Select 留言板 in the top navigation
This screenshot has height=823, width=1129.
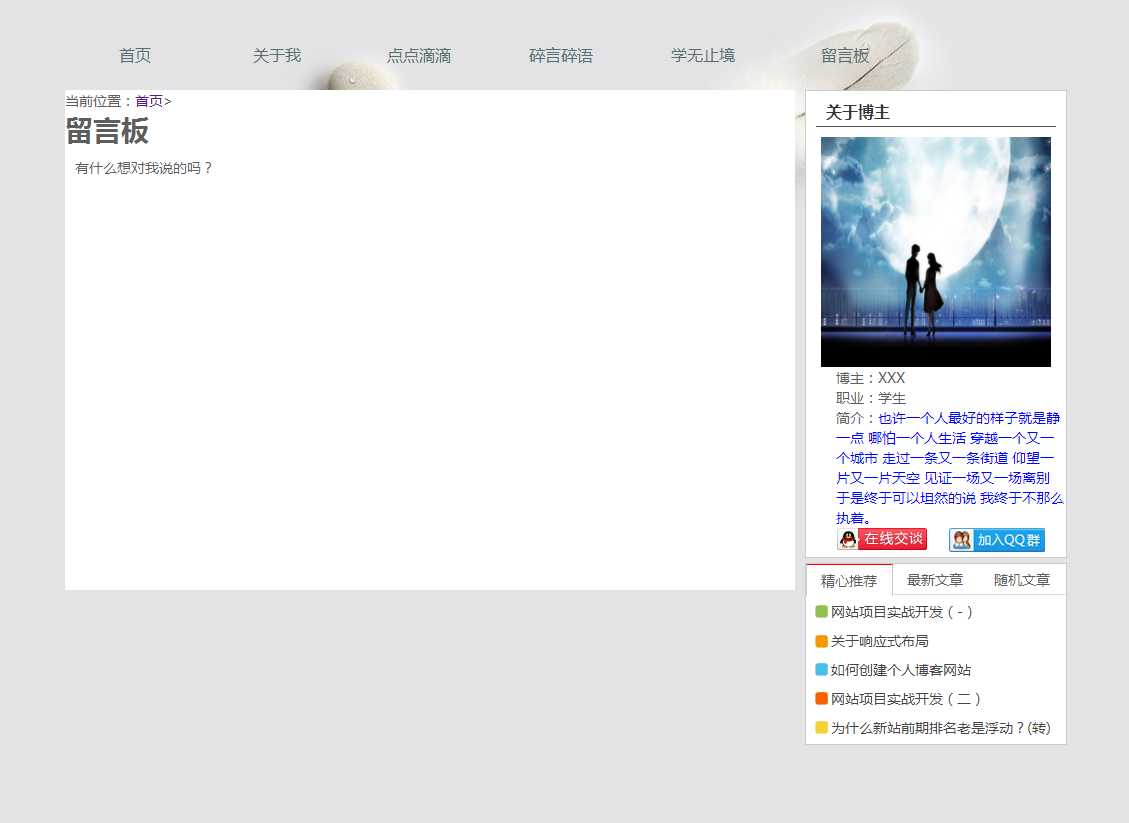click(845, 56)
